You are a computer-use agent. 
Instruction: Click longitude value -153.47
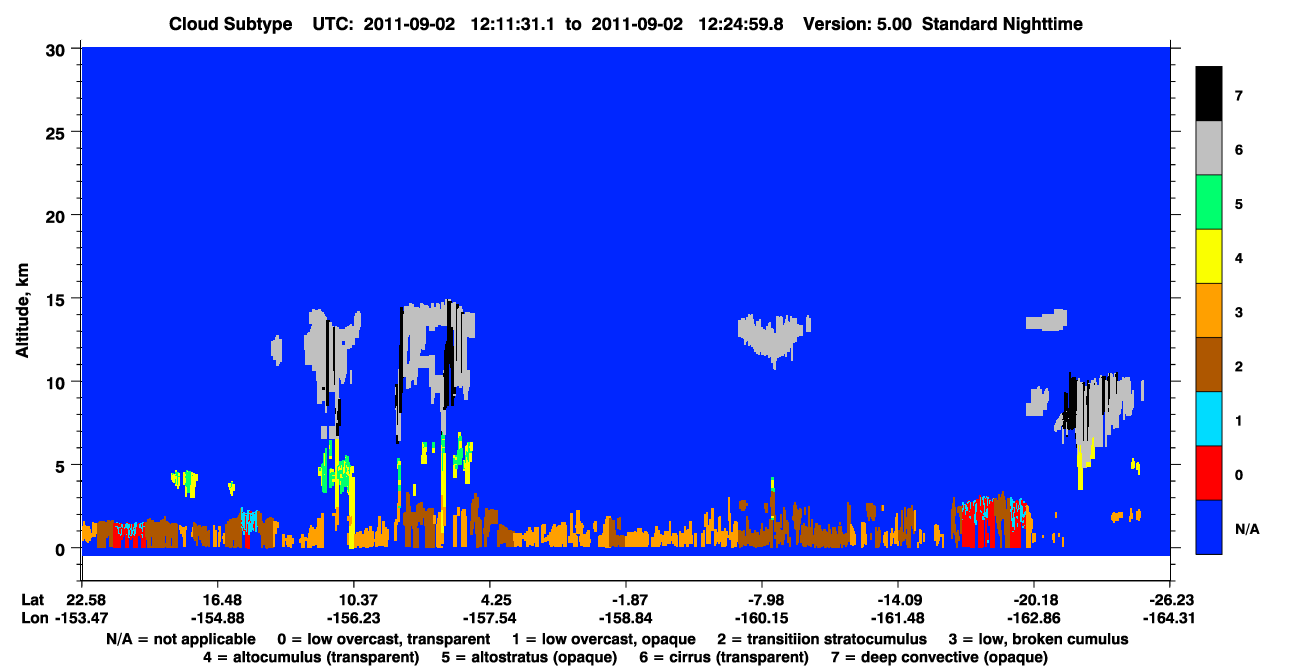point(81,618)
